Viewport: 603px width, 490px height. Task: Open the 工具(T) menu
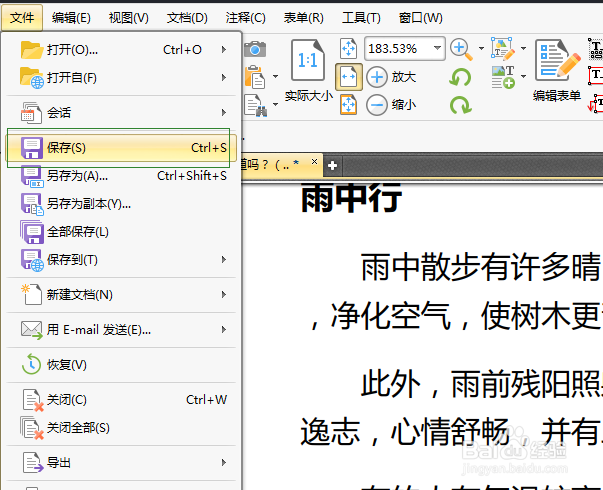click(x=361, y=18)
